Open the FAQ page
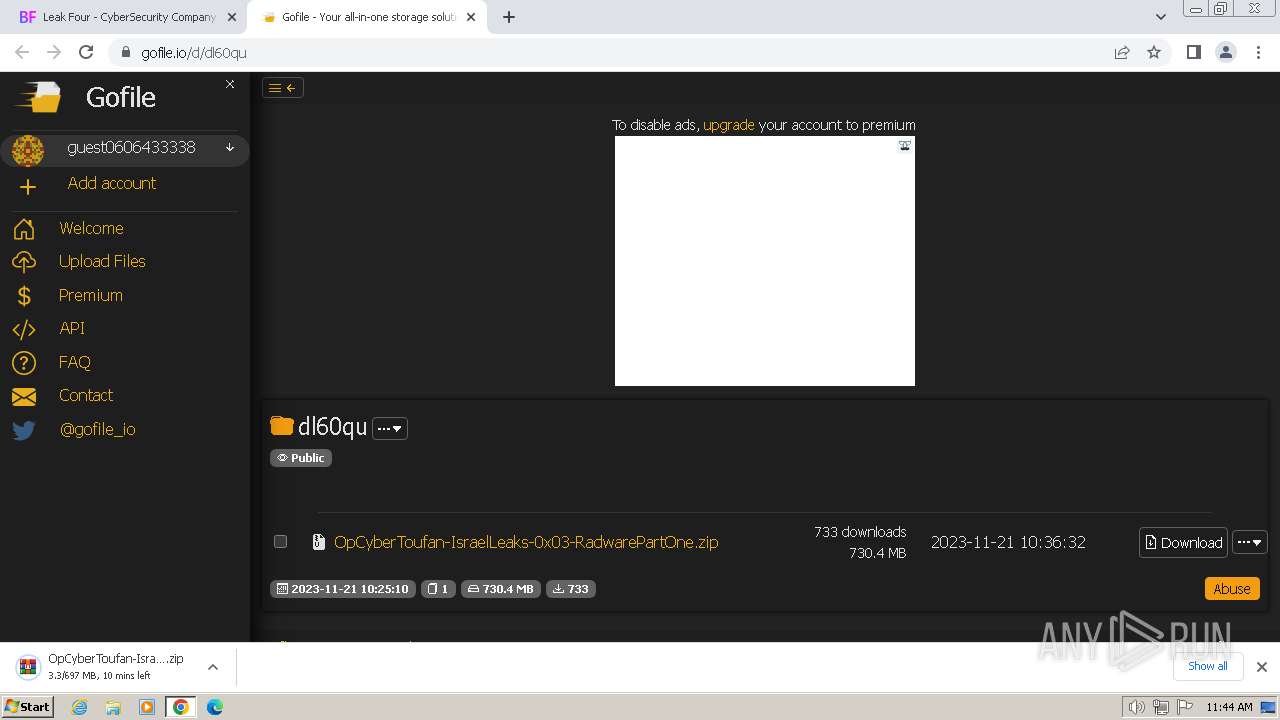1280x720 pixels. [74, 362]
